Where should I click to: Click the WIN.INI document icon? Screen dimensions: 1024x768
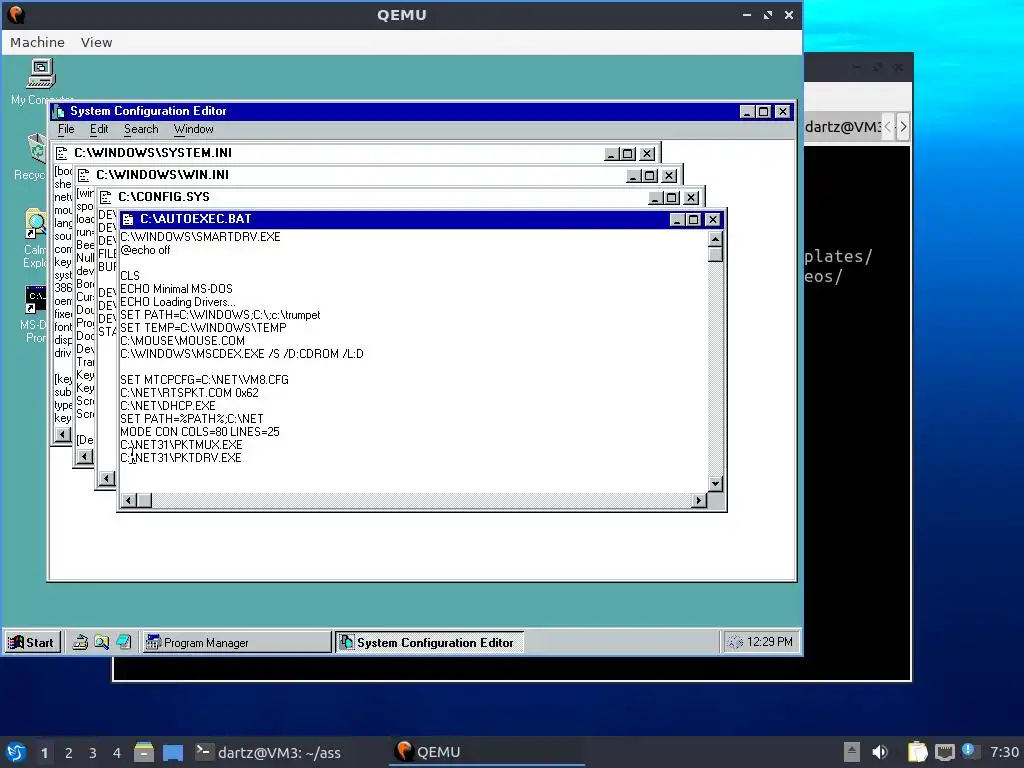point(84,175)
